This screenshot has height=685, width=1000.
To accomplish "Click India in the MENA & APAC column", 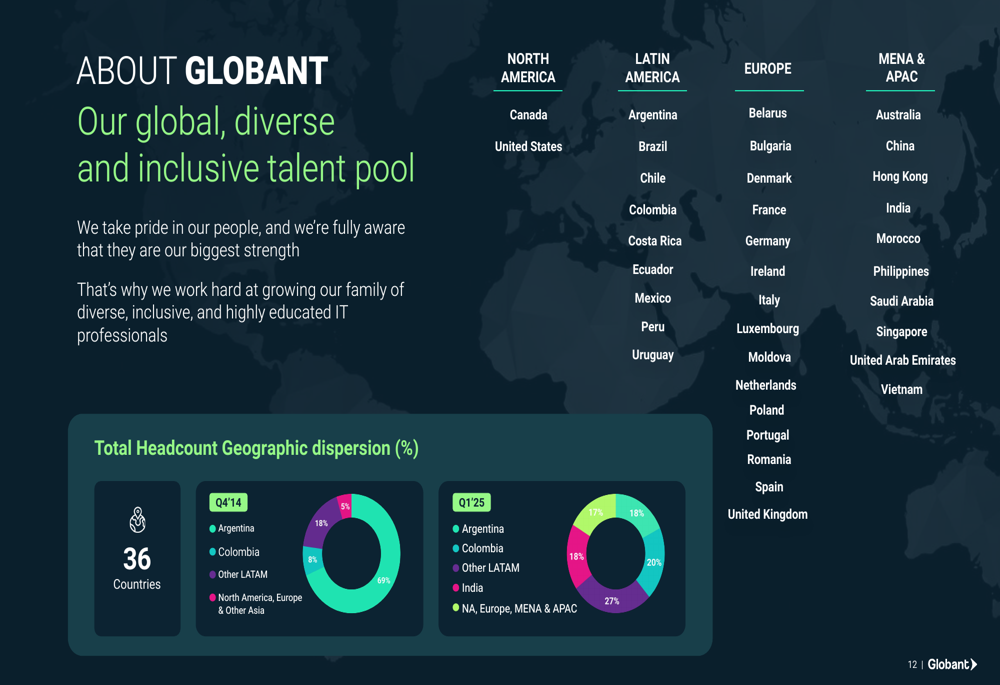I will click(898, 208).
